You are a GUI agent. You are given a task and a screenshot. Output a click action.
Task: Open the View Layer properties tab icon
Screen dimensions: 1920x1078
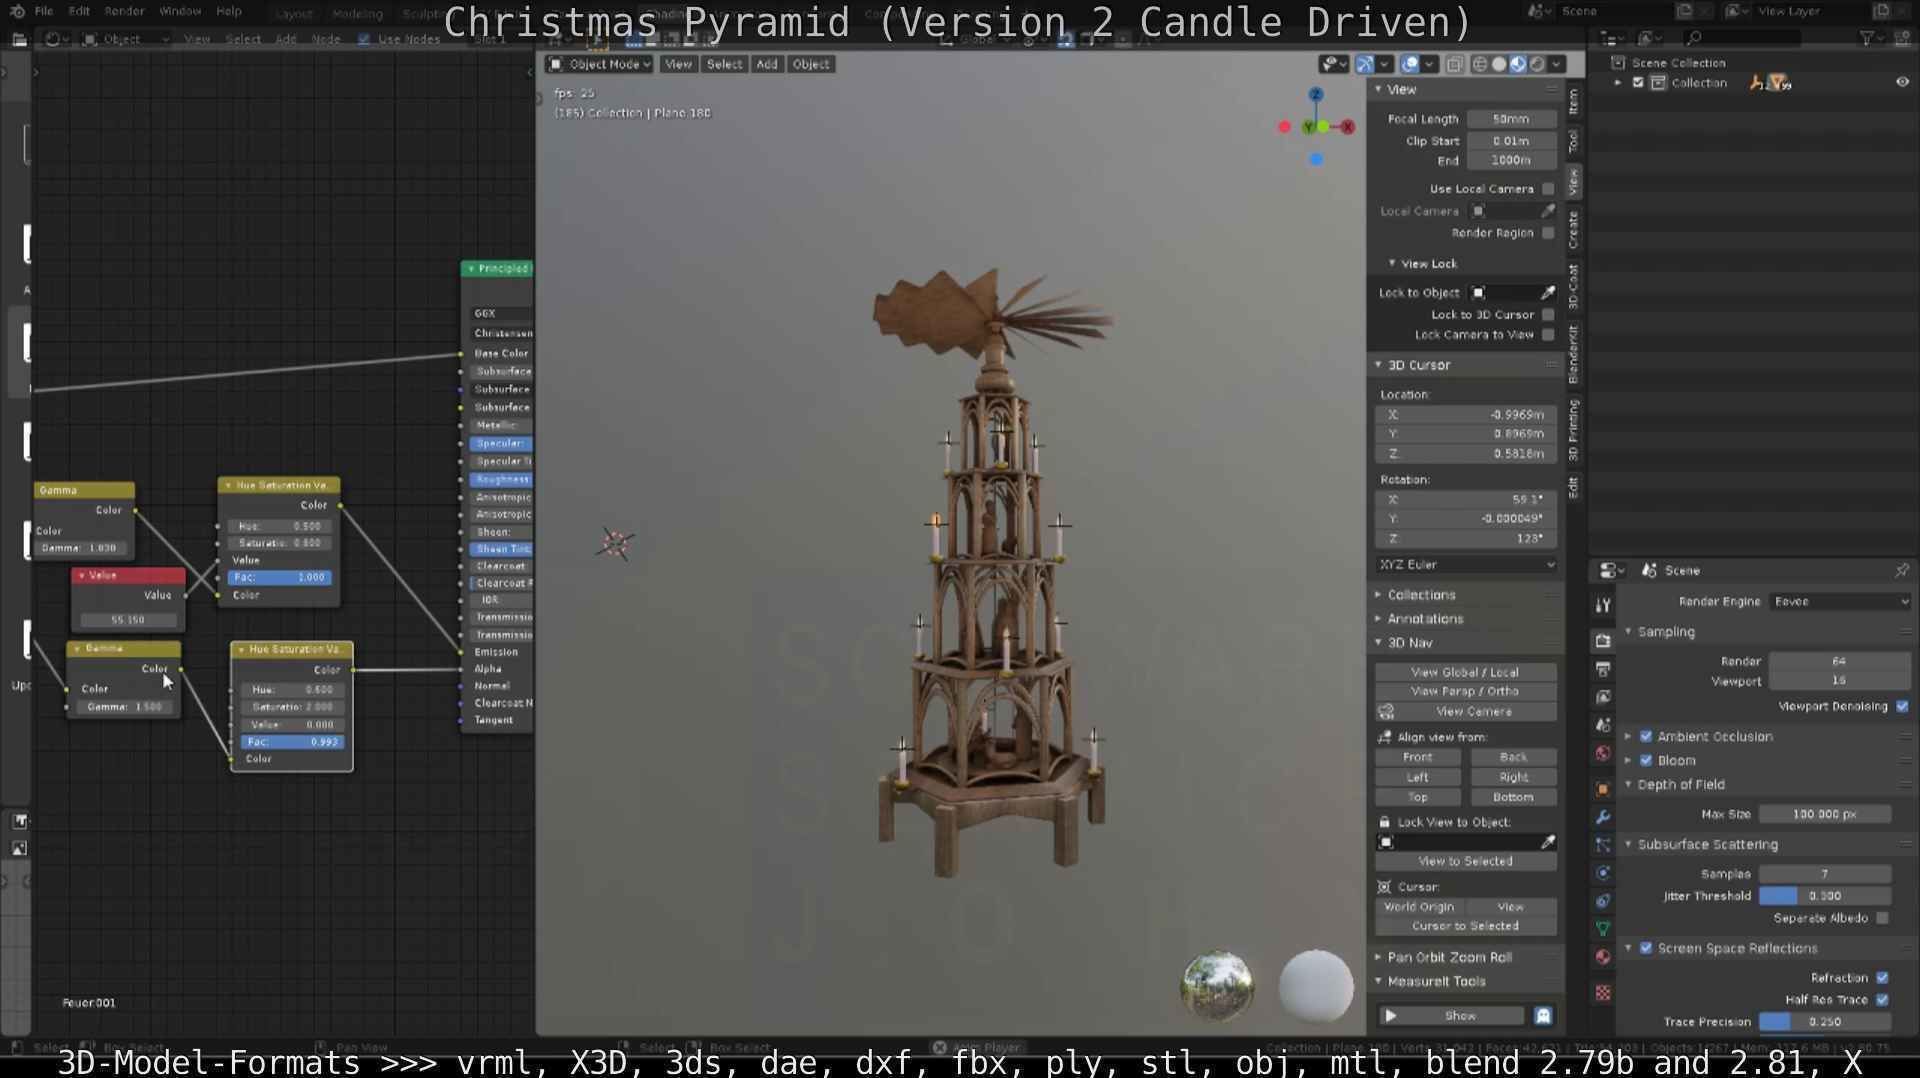(1603, 696)
